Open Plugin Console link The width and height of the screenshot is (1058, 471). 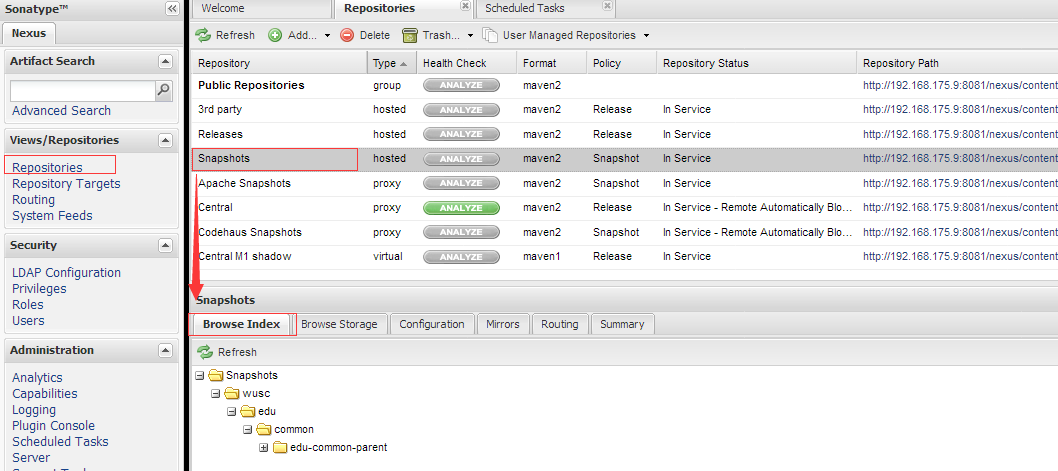[x=53, y=426]
